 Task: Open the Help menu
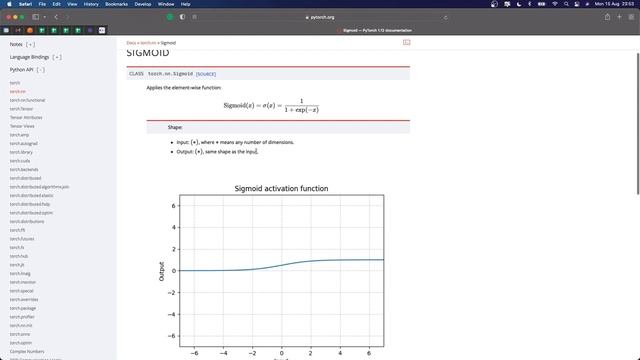185,4
